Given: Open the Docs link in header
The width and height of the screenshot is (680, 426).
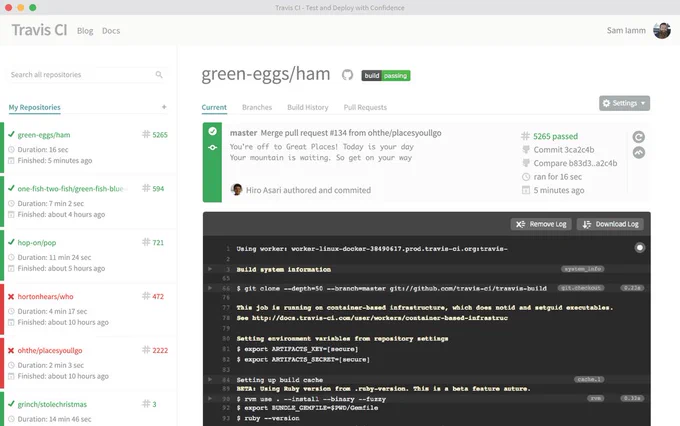Looking at the screenshot, I should (x=111, y=31).
